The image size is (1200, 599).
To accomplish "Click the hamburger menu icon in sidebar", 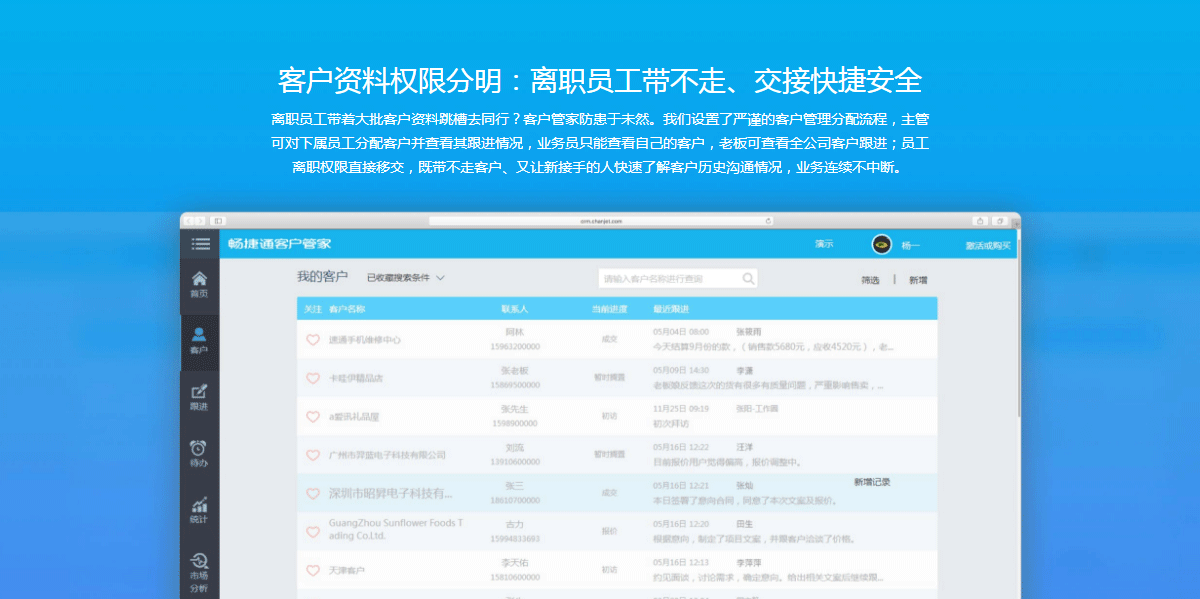I will click(201, 244).
